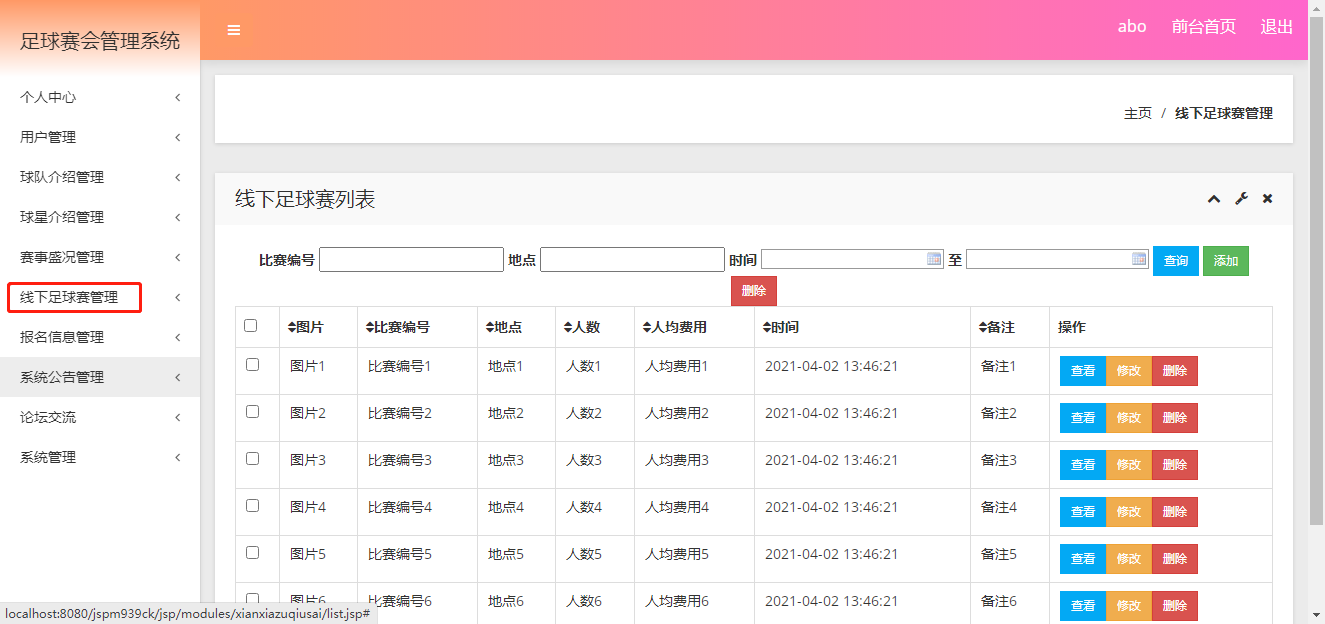This screenshot has height=624, width=1325.
Task: Collapse the panel with the up chevron icon
Action: [1213, 199]
